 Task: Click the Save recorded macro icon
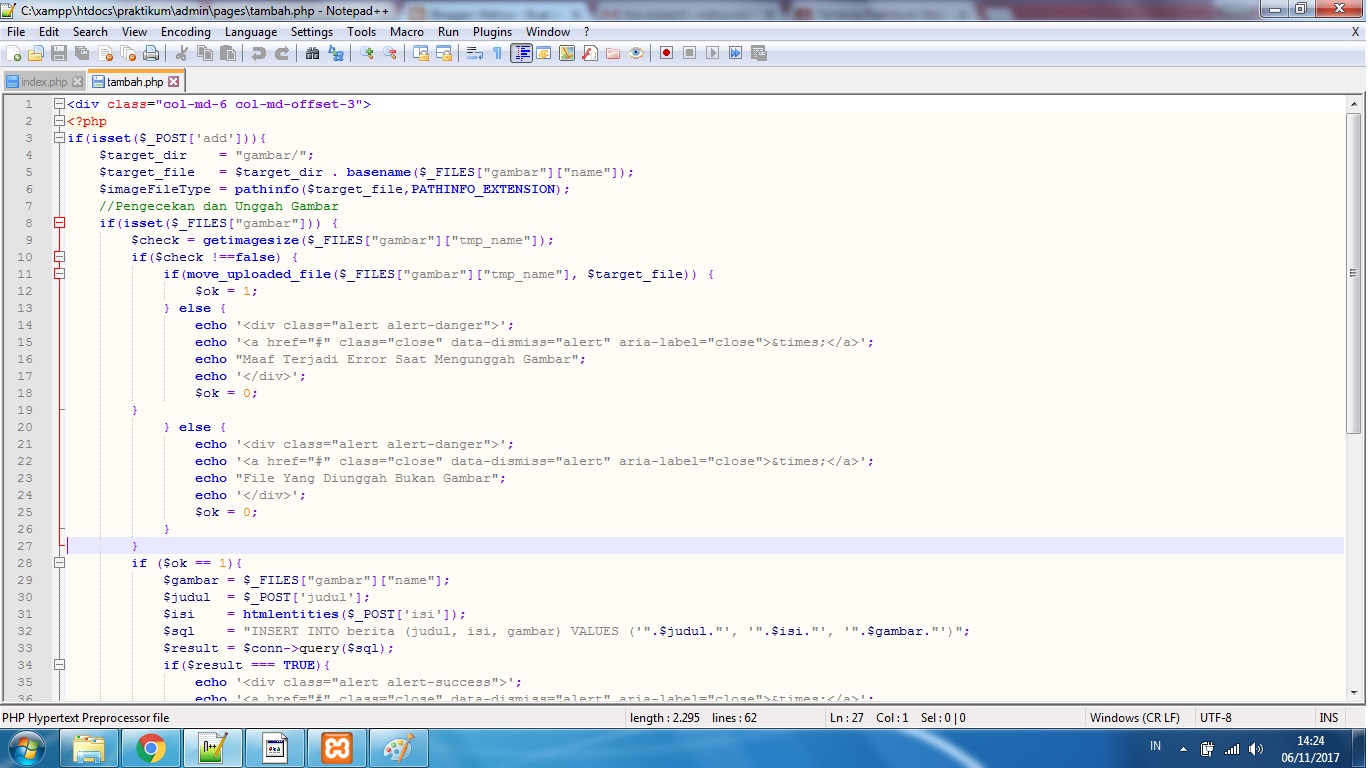(758, 53)
